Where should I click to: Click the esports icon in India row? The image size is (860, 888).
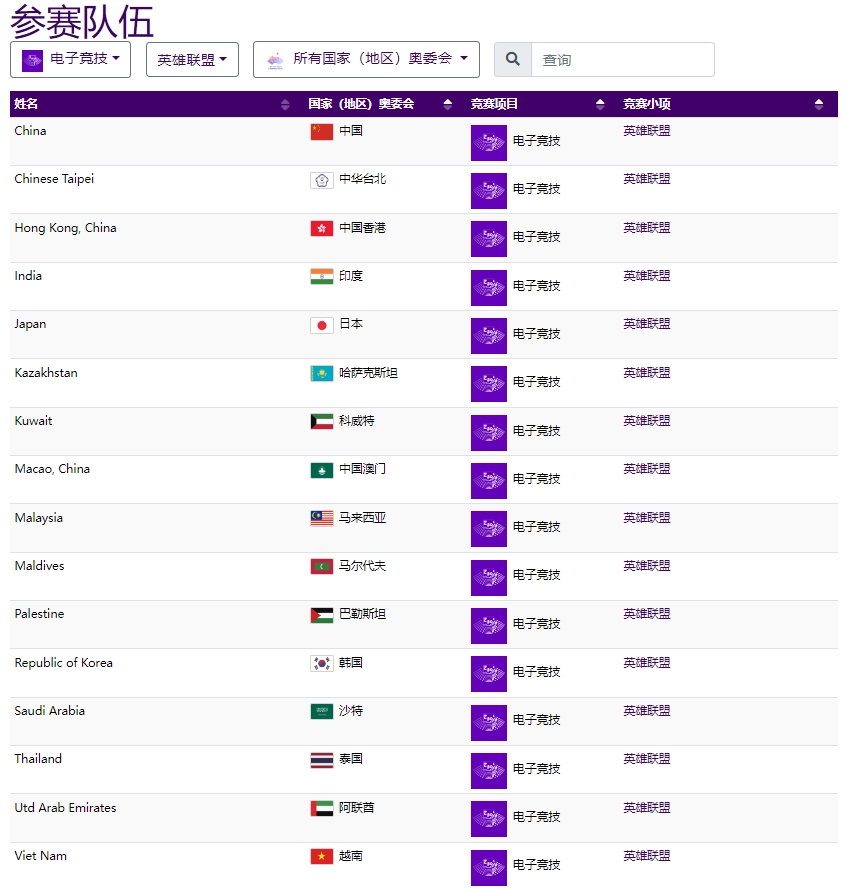pyautogui.click(x=489, y=287)
